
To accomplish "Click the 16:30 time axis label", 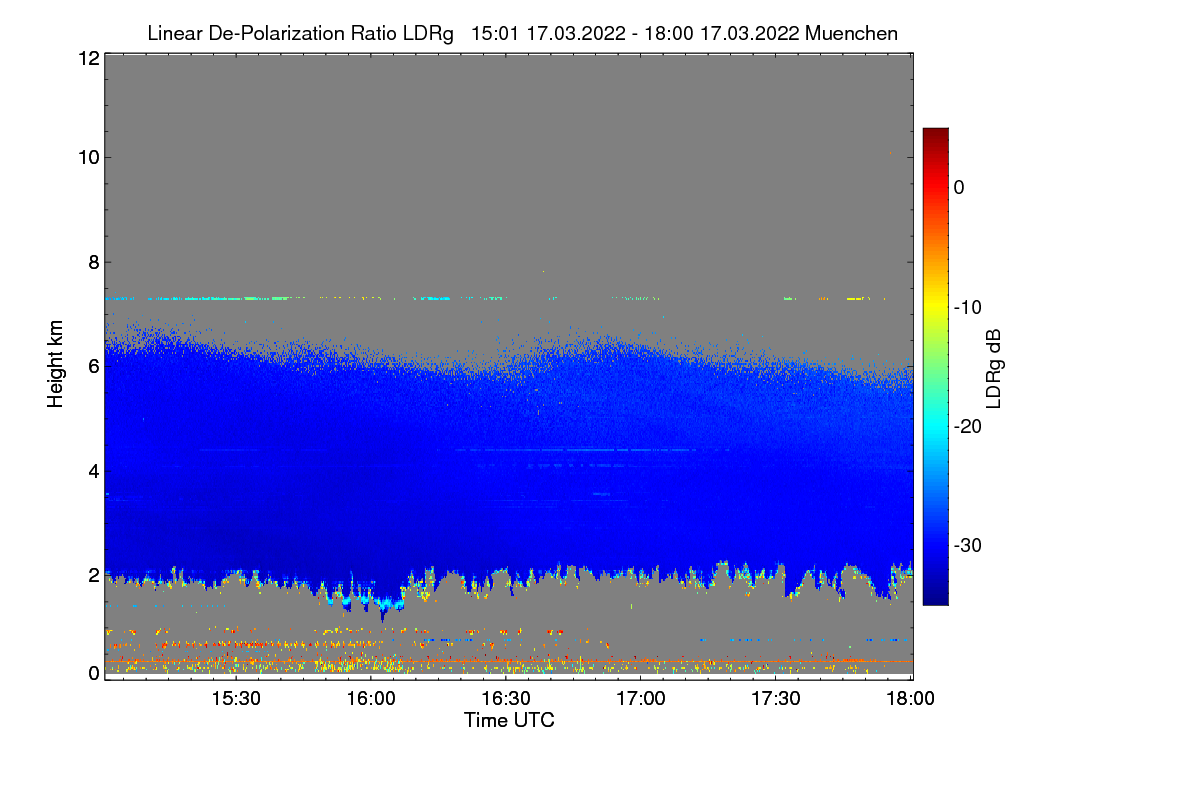I will pyautogui.click(x=506, y=700).
